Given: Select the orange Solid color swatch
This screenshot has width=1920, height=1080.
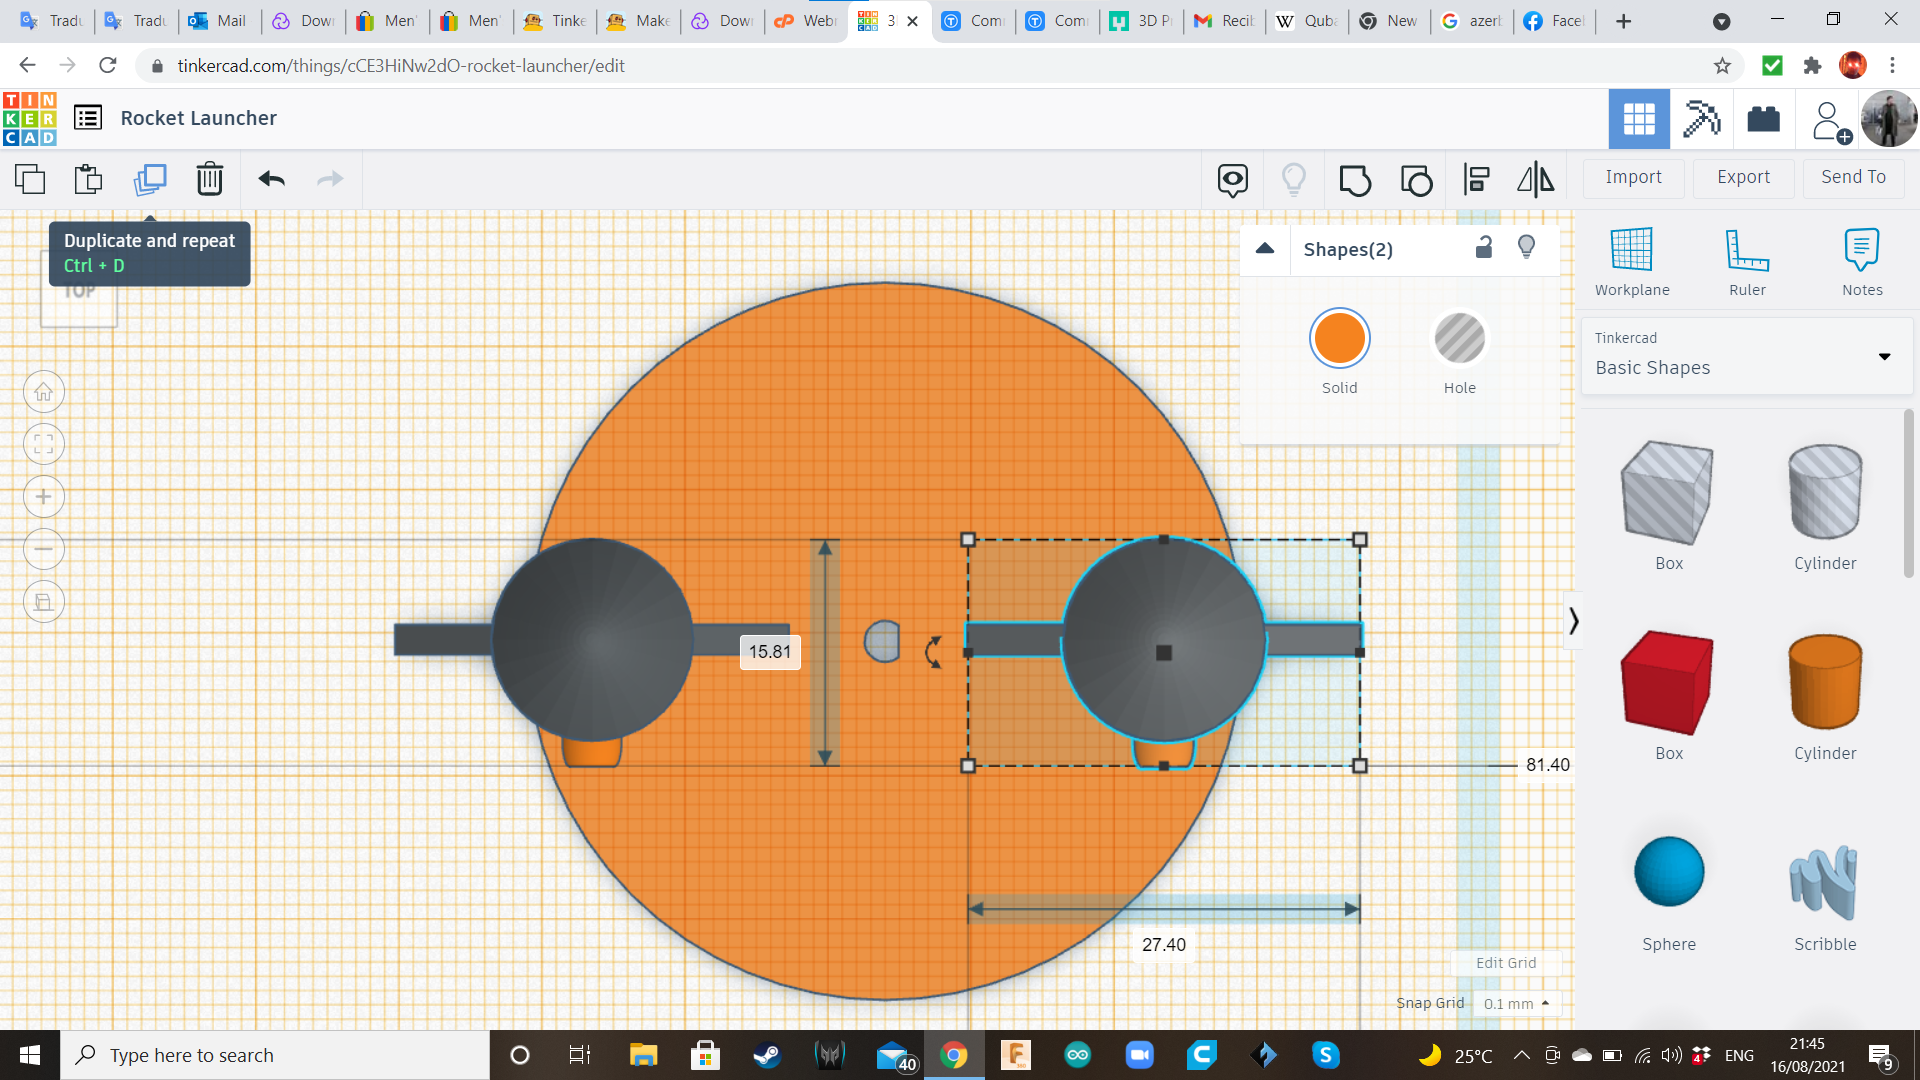Looking at the screenshot, I should 1339,339.
